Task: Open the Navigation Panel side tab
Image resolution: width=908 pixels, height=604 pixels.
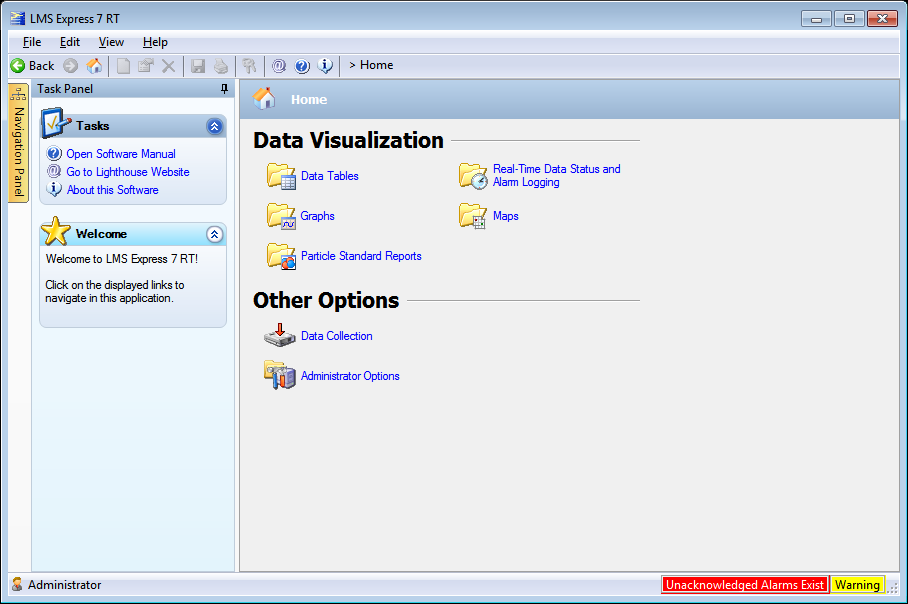Action: tap(19, 143)
